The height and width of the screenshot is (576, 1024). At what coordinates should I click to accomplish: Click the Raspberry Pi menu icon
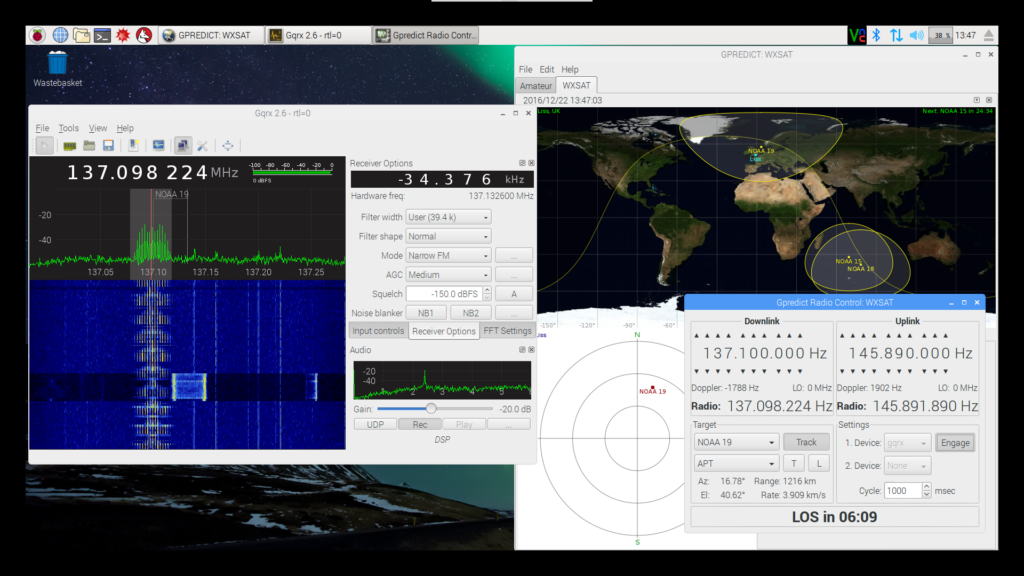coord(37,35)
